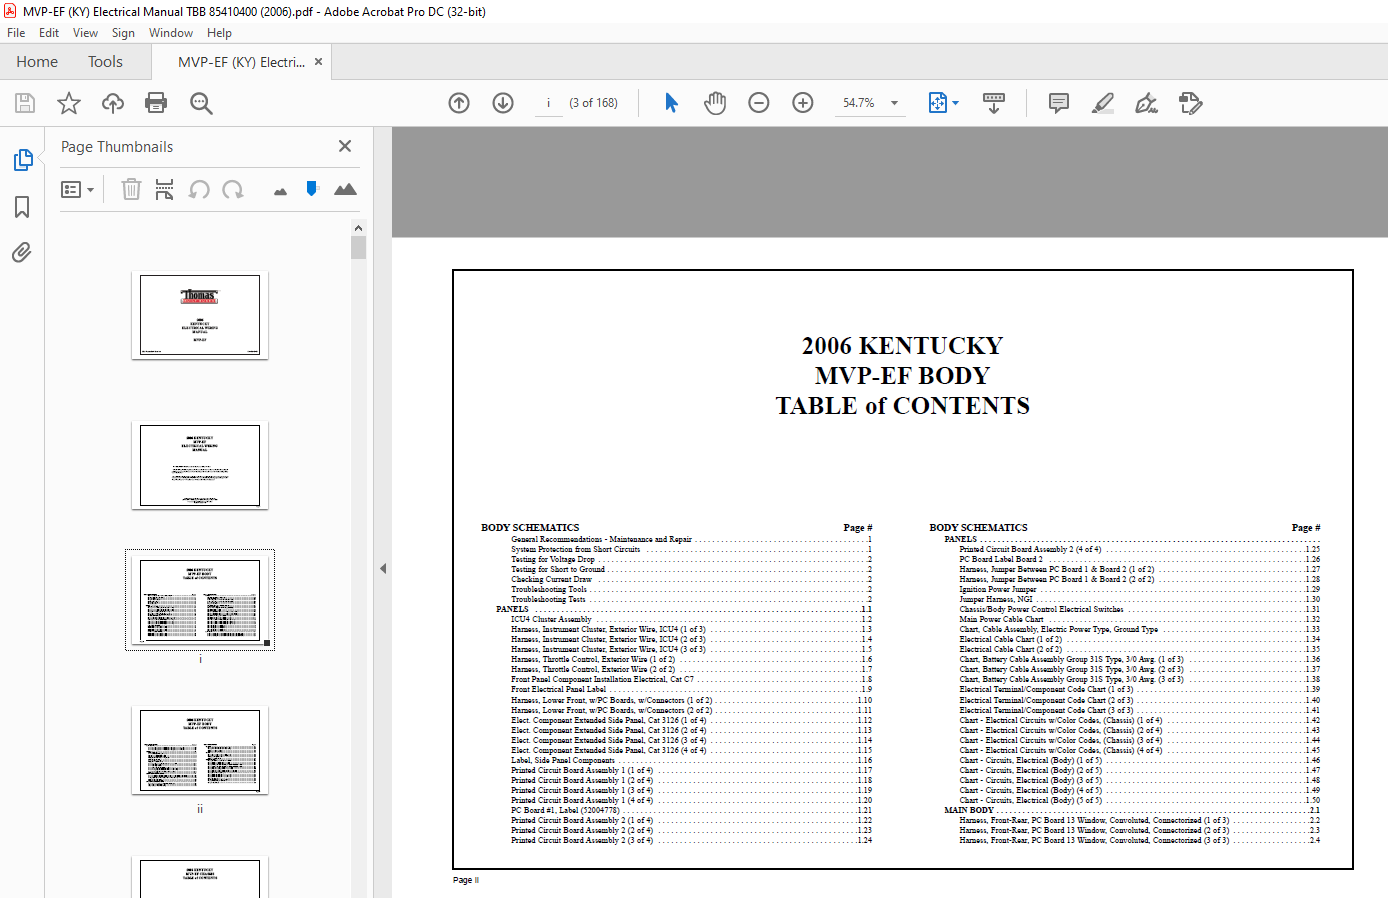Activate the Hand pan tool
Image resolution: width=1388 pixels, height=898 pixels.
[x=715, y=103]
